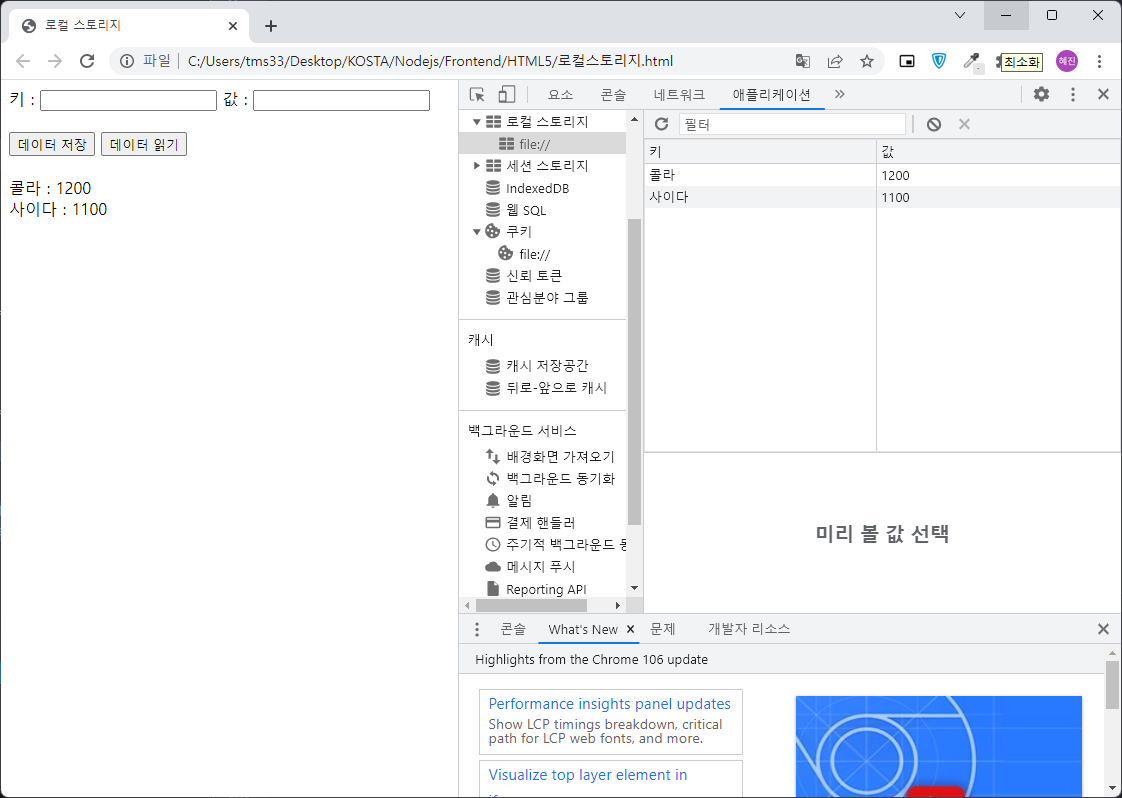
Task: Open the user profile avatar
Action: coord(1067,62)
